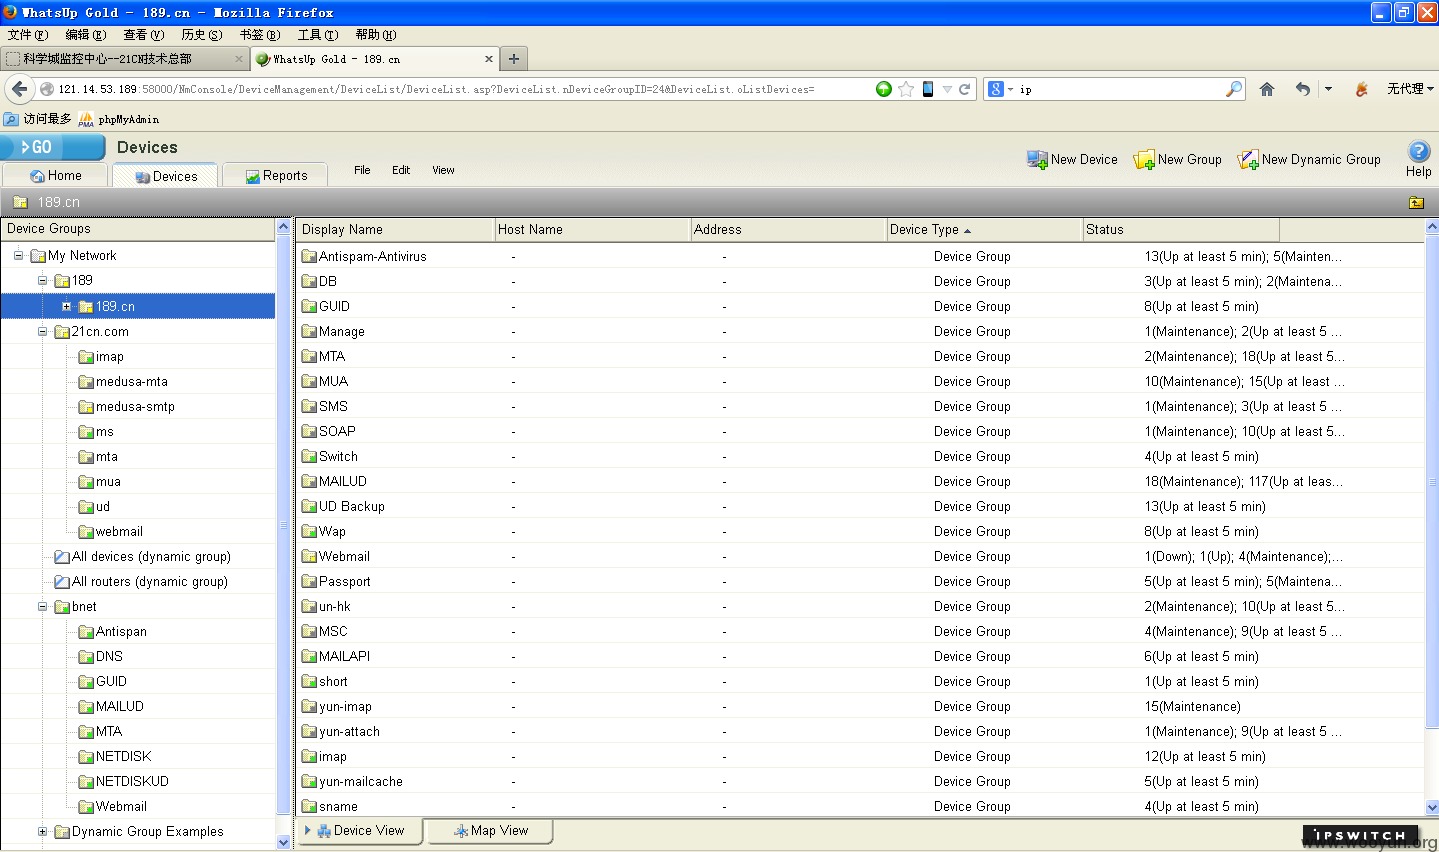Open phpMyAdmin bookmark
The image size is (1439, 852).
tap(119, 119)
